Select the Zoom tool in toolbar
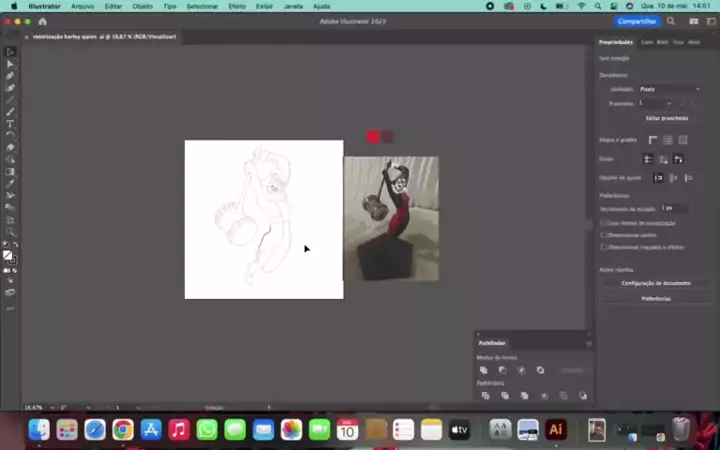 10,232
